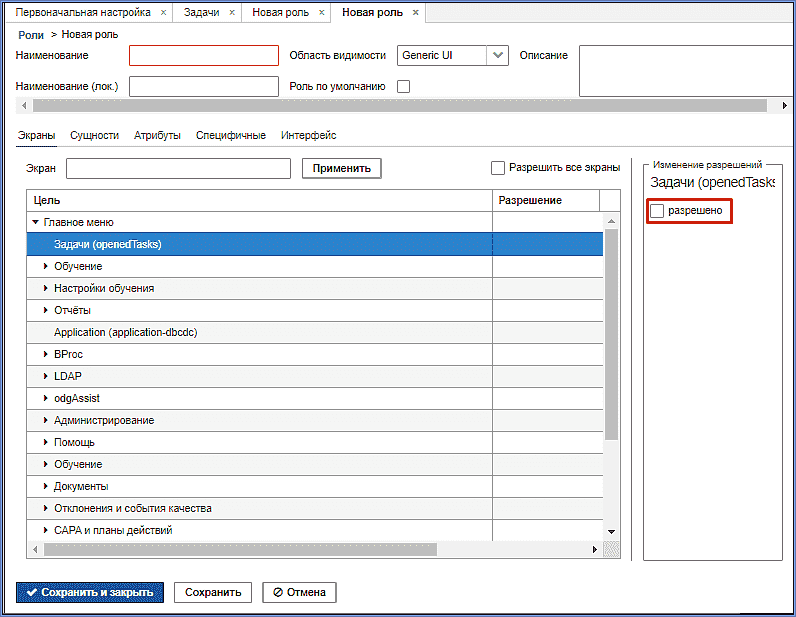Check the разрешено checkbox

657,211
